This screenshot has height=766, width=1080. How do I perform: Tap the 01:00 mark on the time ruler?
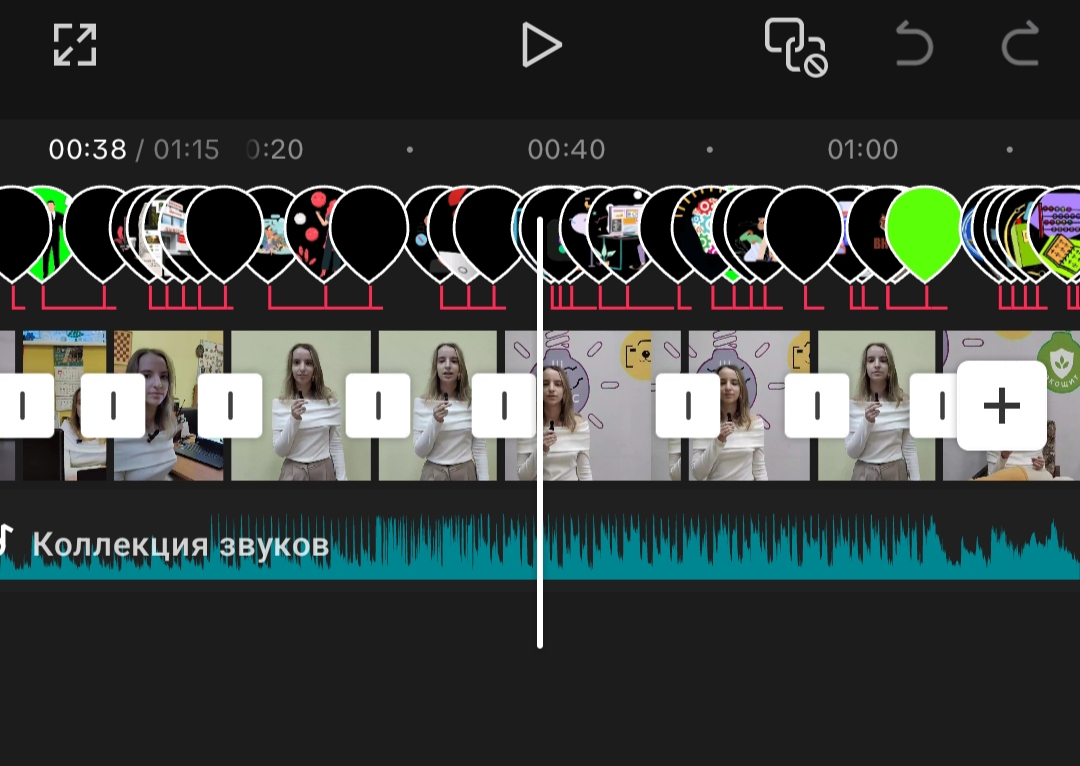tap(862, 149)
